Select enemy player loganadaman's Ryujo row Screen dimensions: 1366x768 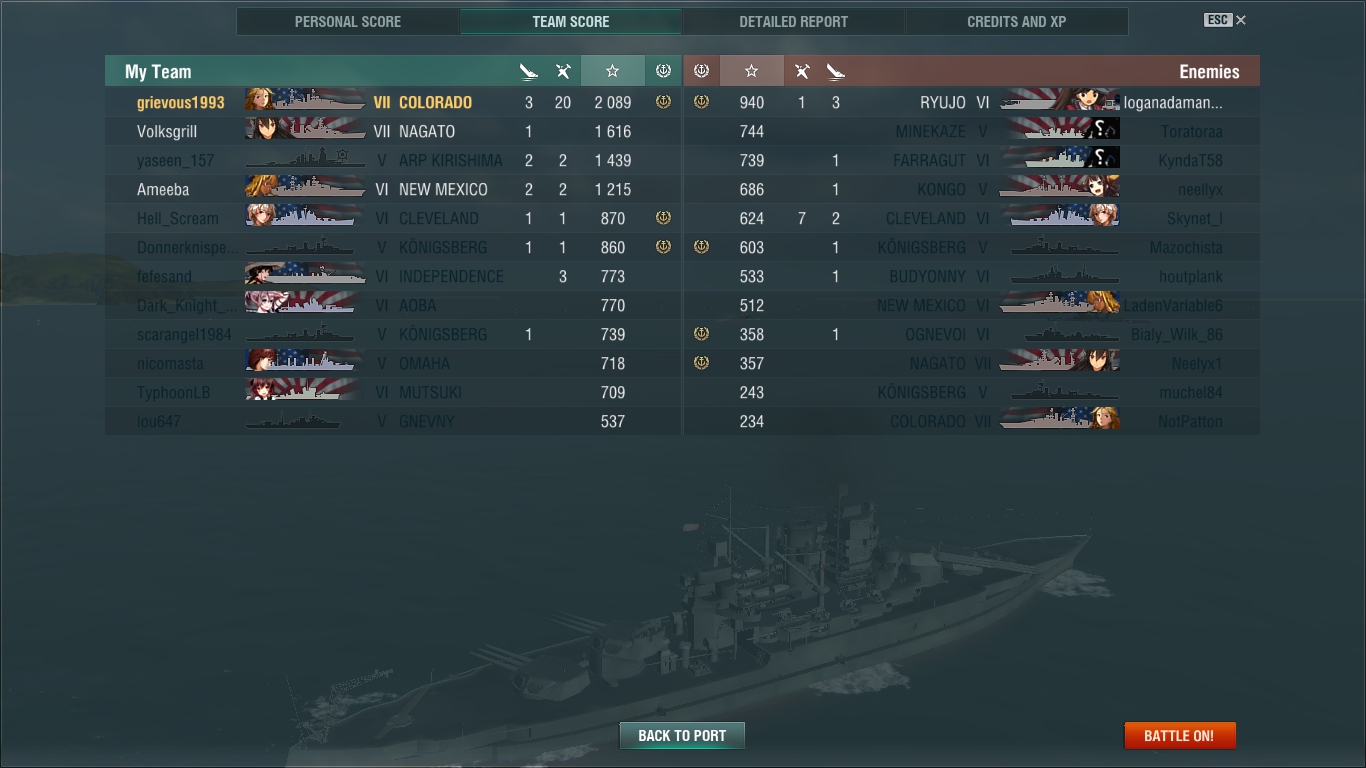tap(971, 102)
